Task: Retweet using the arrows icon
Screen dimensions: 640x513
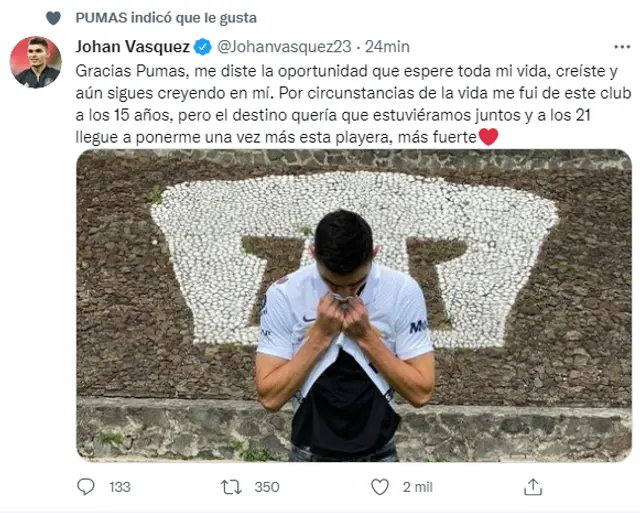Action: tap(230, 487)
